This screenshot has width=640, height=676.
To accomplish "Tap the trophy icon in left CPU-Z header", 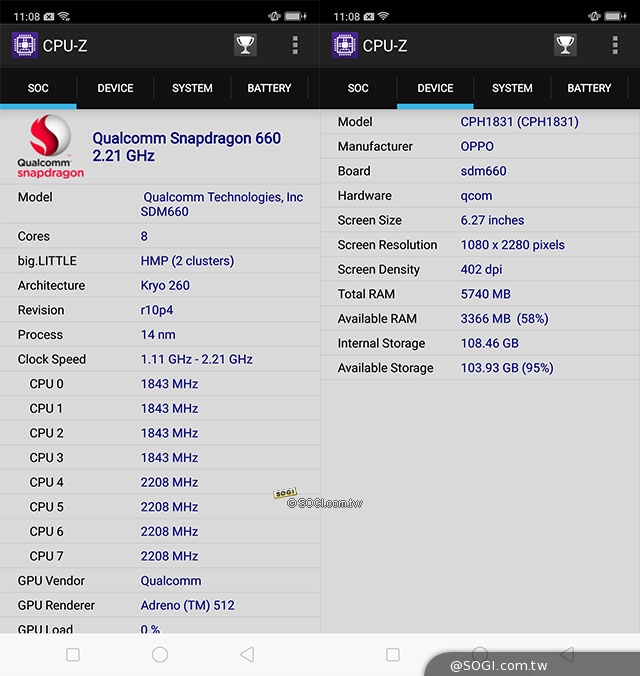I will click(x=245, y=45).
